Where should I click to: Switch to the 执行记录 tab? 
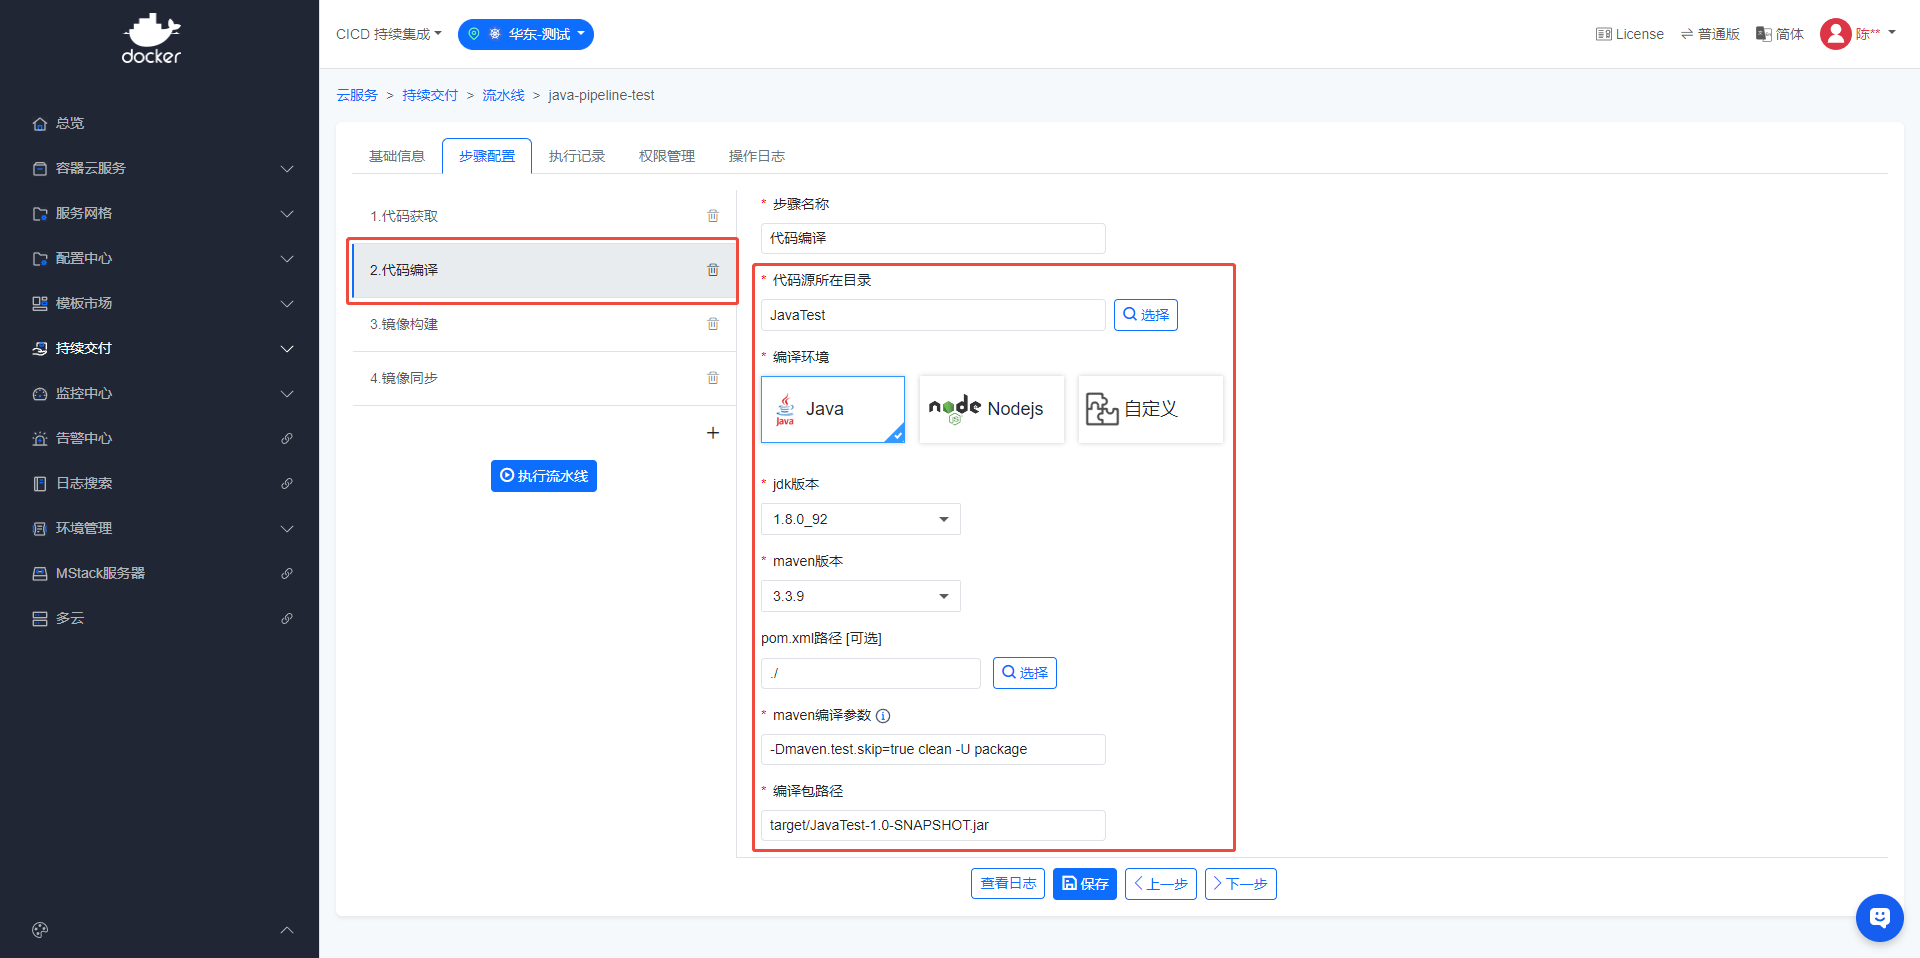point(577,156)
